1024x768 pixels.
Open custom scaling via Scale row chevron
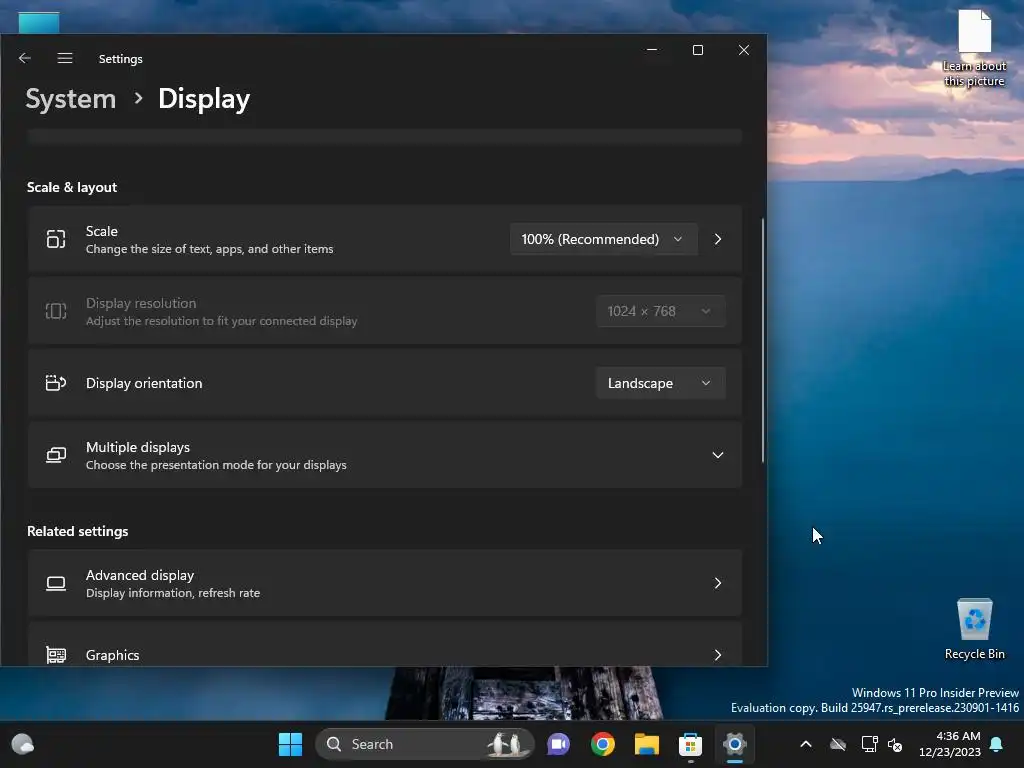pyautogui.click(x=718, y=239)
